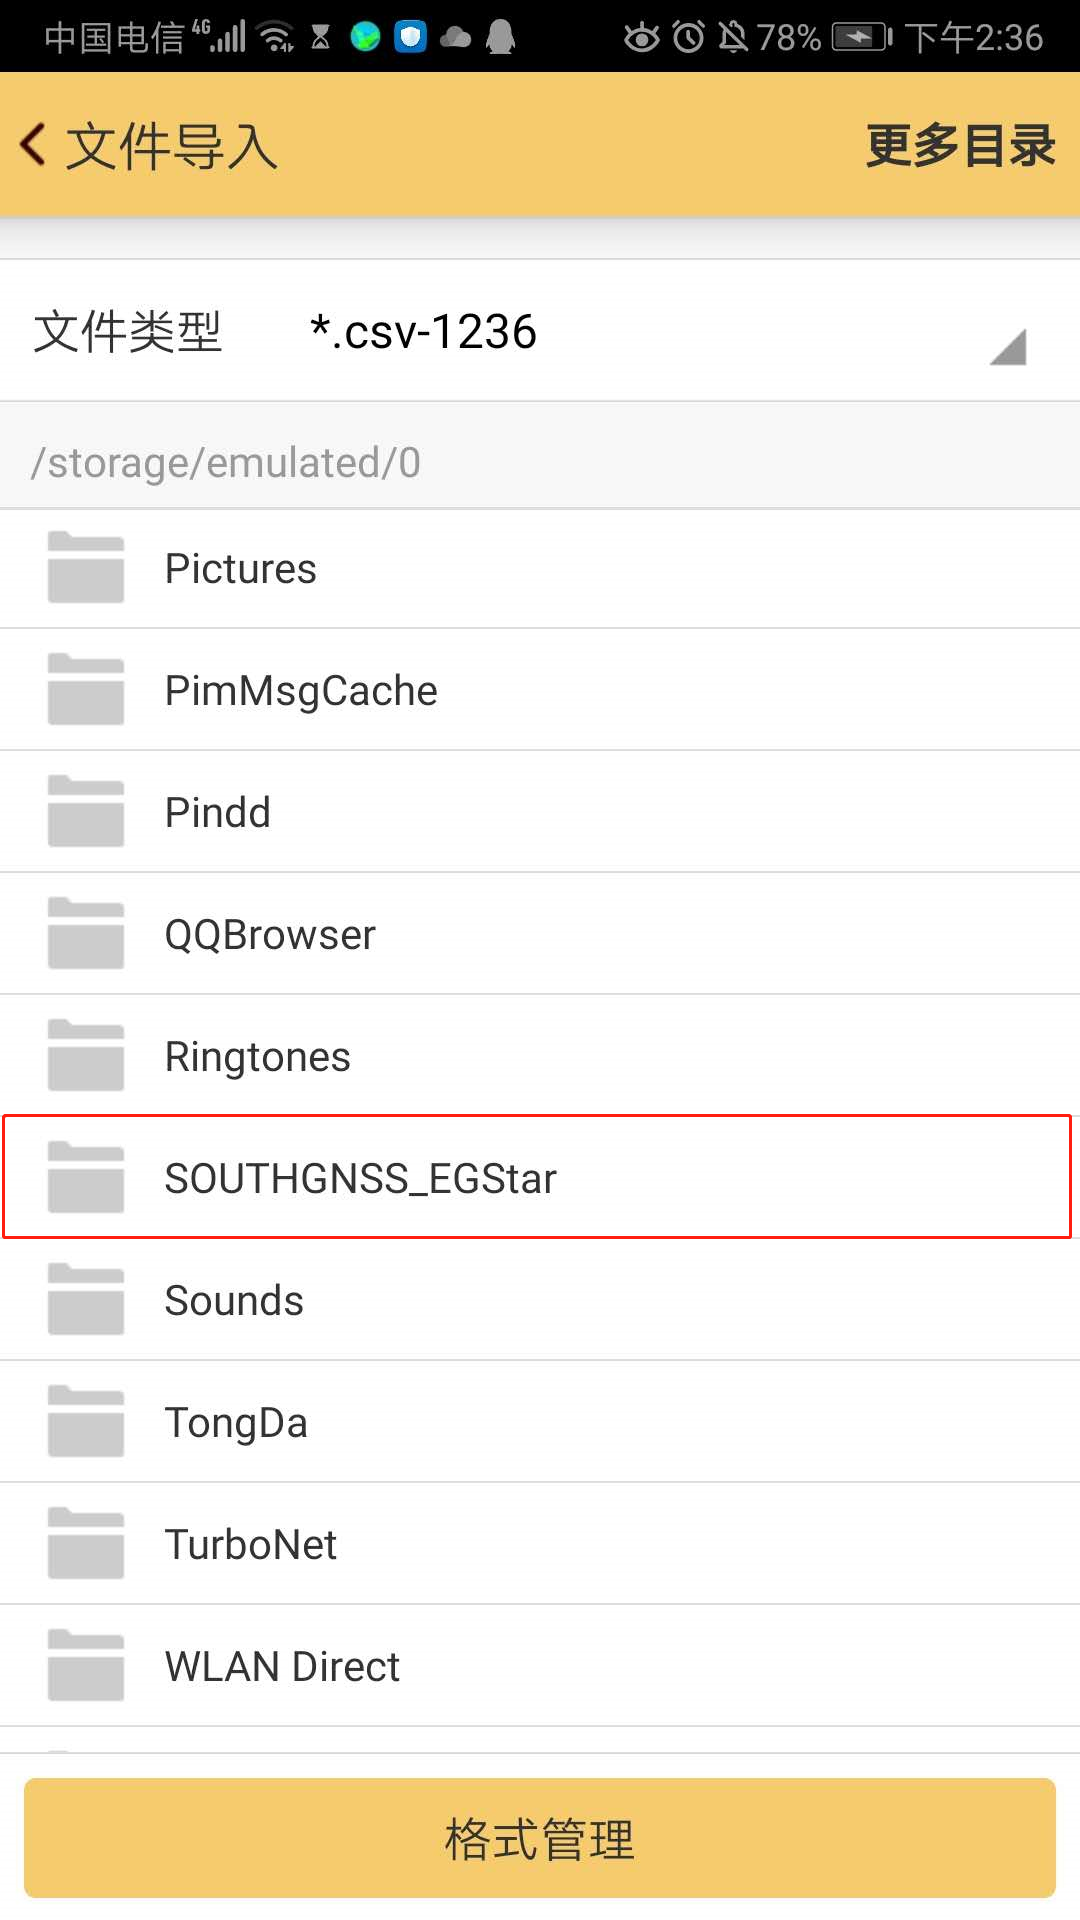This screenshot has height=1920, width=1080.
Task: Open the *.csv-1236 file type selector
Action: point(423,332)
